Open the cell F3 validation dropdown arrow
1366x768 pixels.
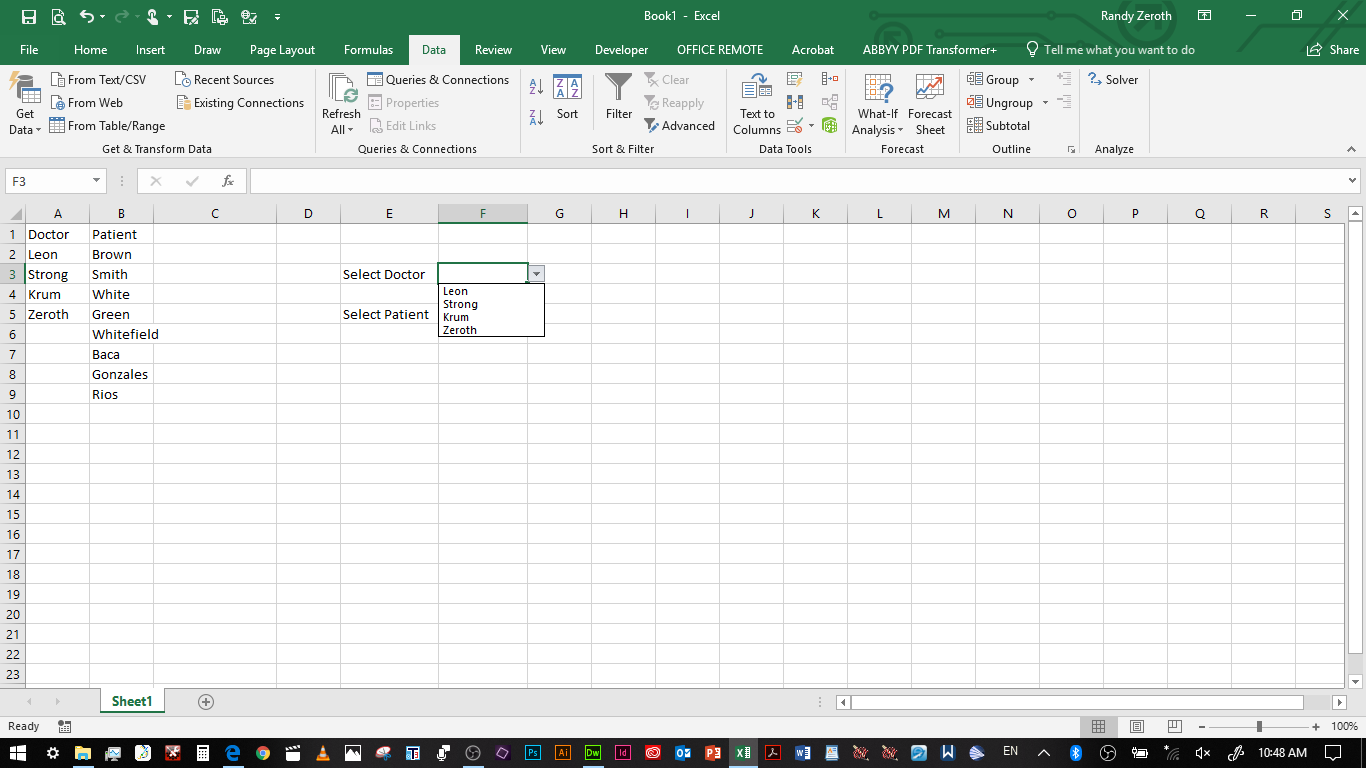point(537,274)
